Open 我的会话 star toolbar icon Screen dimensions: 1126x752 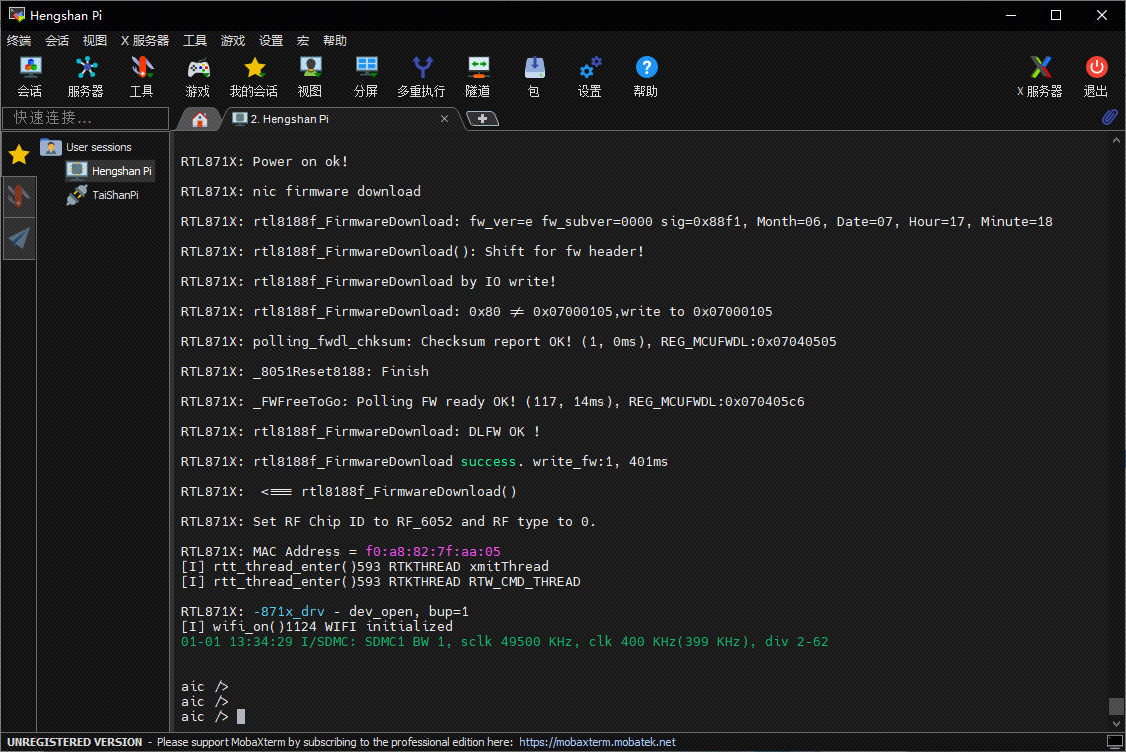(254, 76)
